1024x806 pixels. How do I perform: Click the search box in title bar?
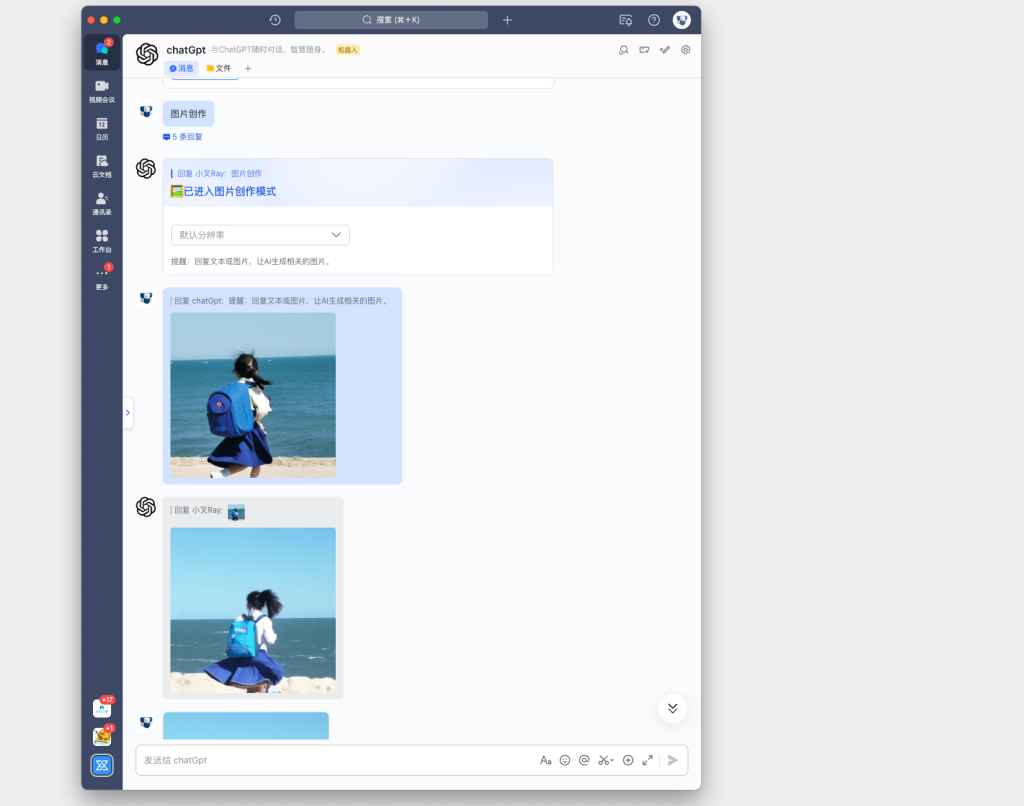[x=391, y=20]
